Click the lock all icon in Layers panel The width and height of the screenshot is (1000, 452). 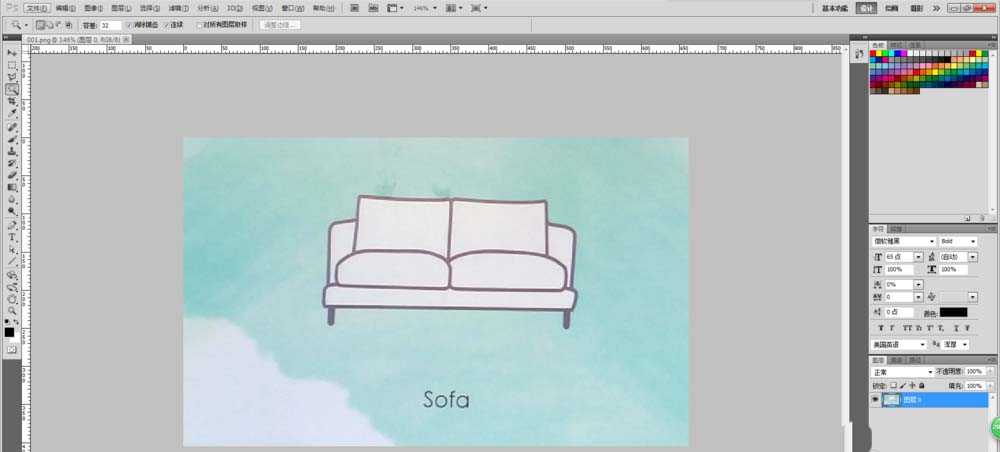(921, 385)
